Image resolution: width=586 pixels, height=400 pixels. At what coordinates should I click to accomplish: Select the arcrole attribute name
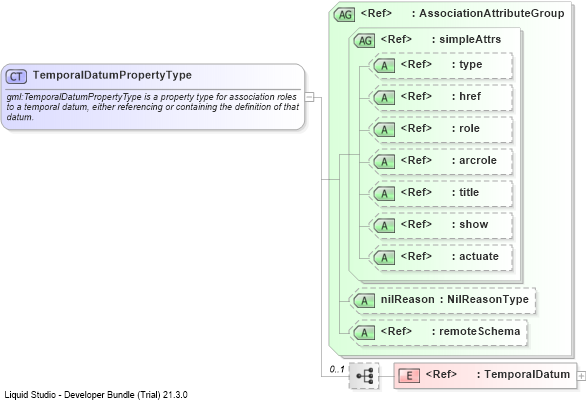tap(478, 160)
